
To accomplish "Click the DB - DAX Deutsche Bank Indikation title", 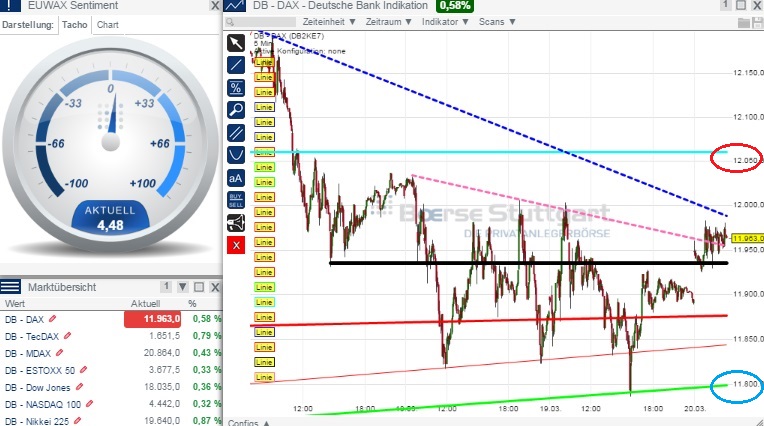I will (340, 5).
